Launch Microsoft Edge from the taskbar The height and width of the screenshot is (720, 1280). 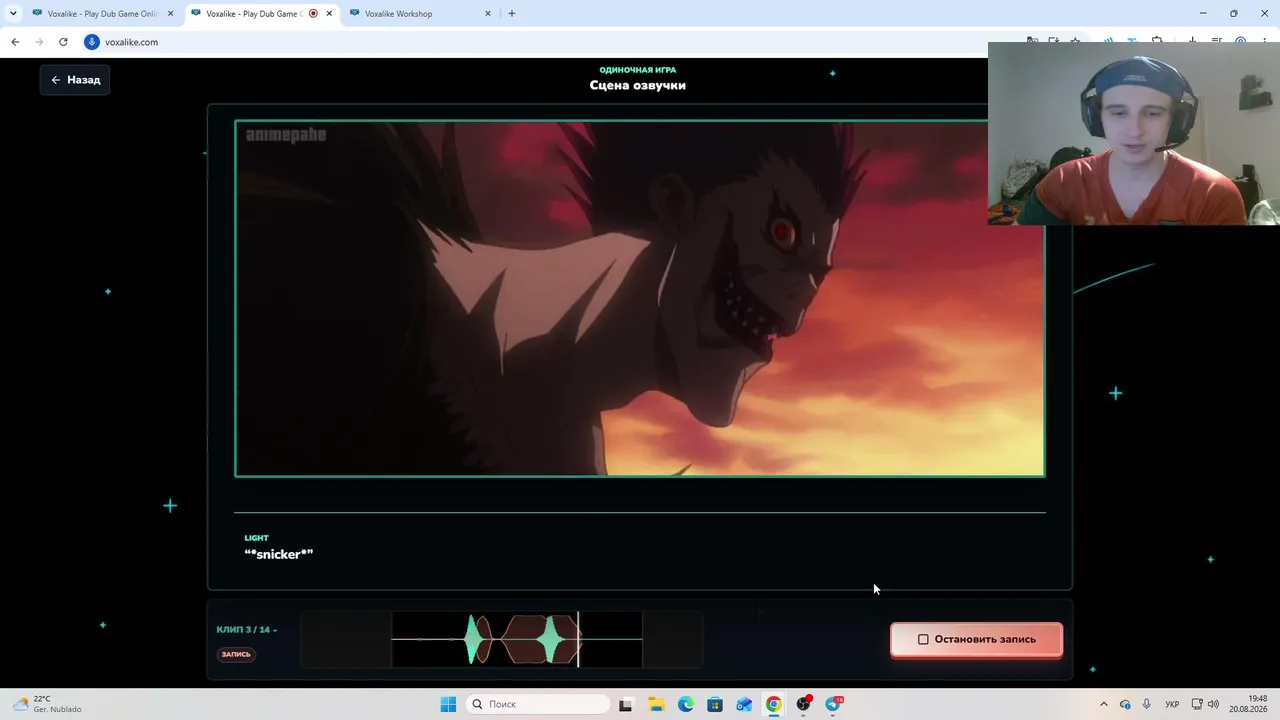pos(685,704)
